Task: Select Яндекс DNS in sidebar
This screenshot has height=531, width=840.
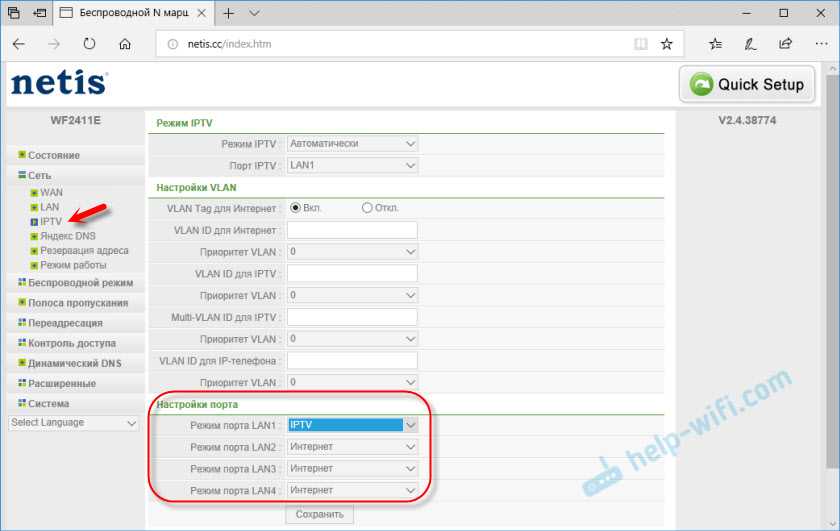Action: pyautogui.click(x=68, y=236)
